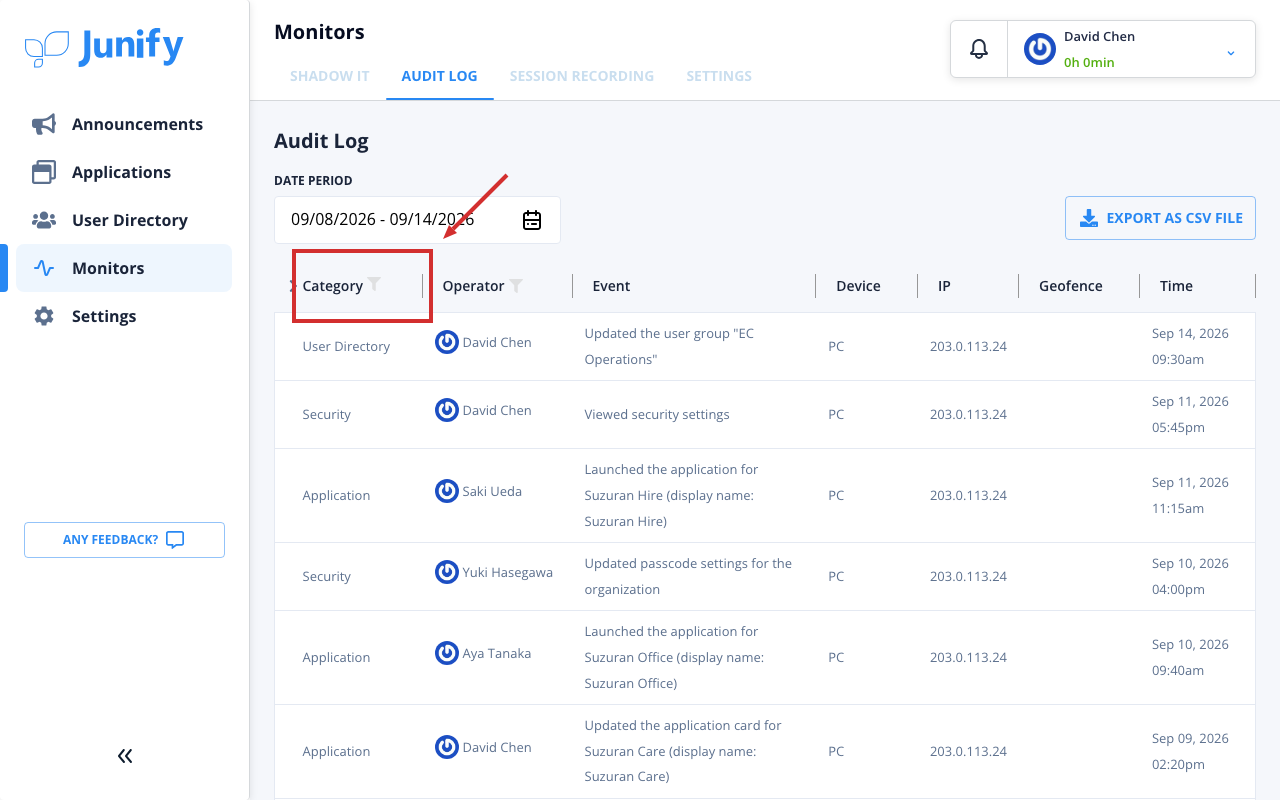Viewport: 1280px width, 800px height.
Task: Click the User Directory people icon
Action: point(44,220)
